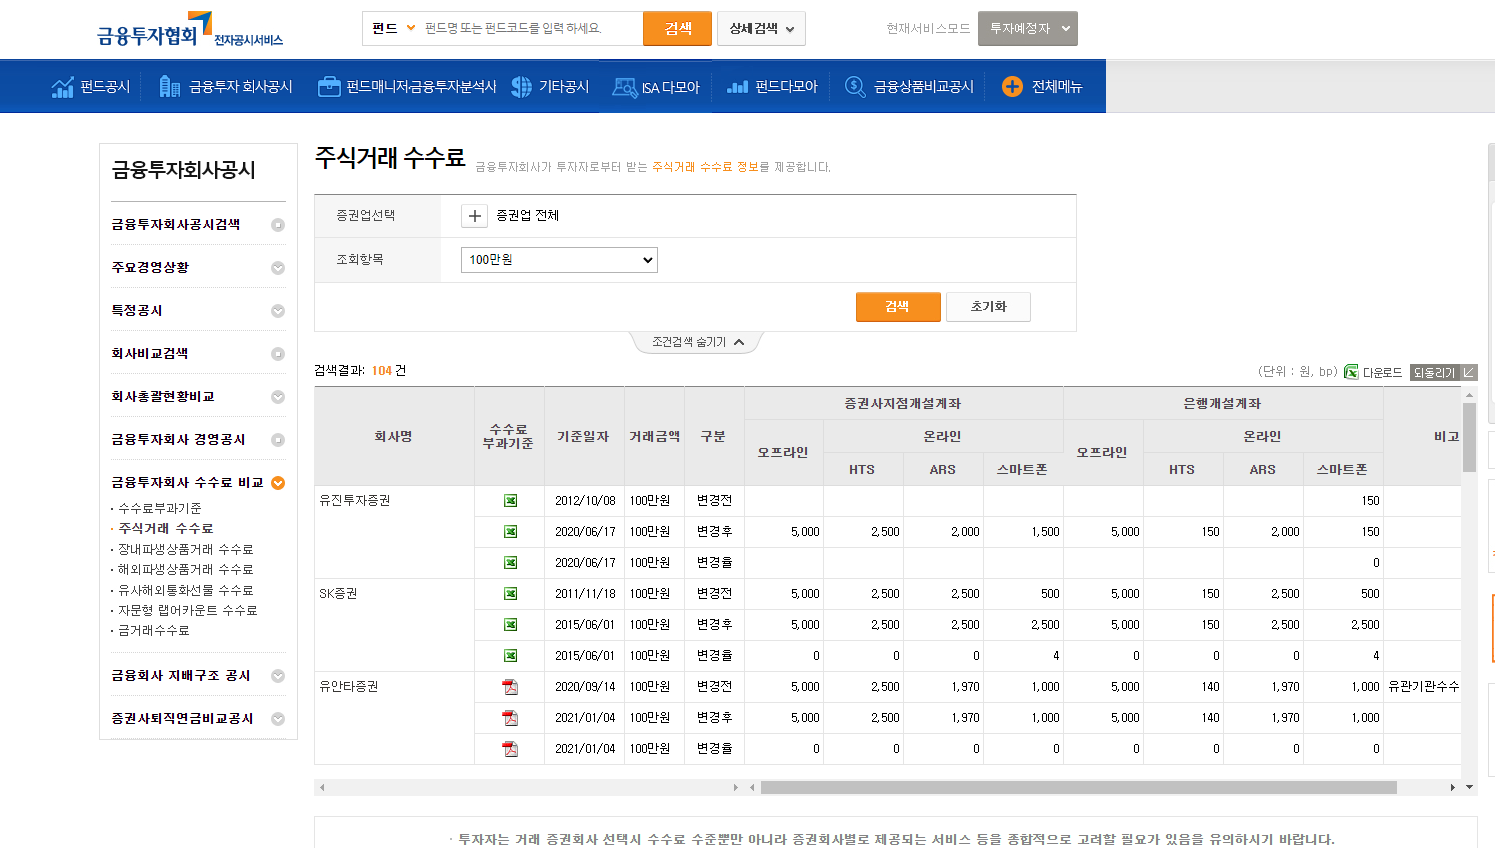Click the 다운로드 Excel export icon

click(1353, 370)
